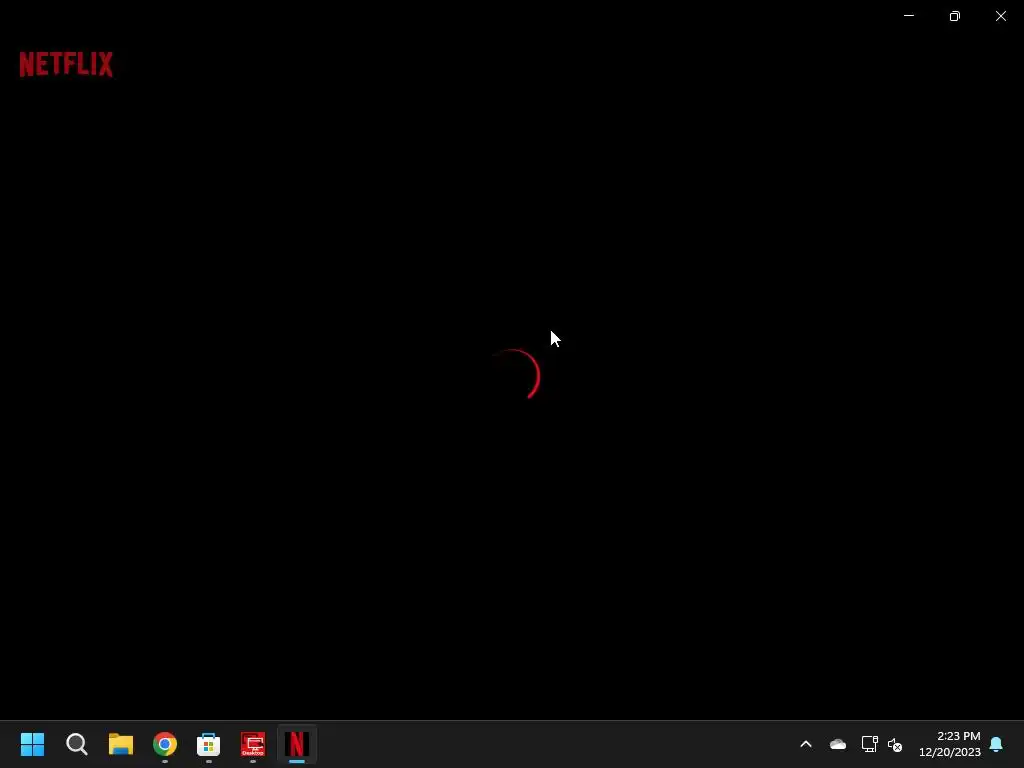
Task: Open the clock showing 2:23 PM
Action: click(950, 744)
